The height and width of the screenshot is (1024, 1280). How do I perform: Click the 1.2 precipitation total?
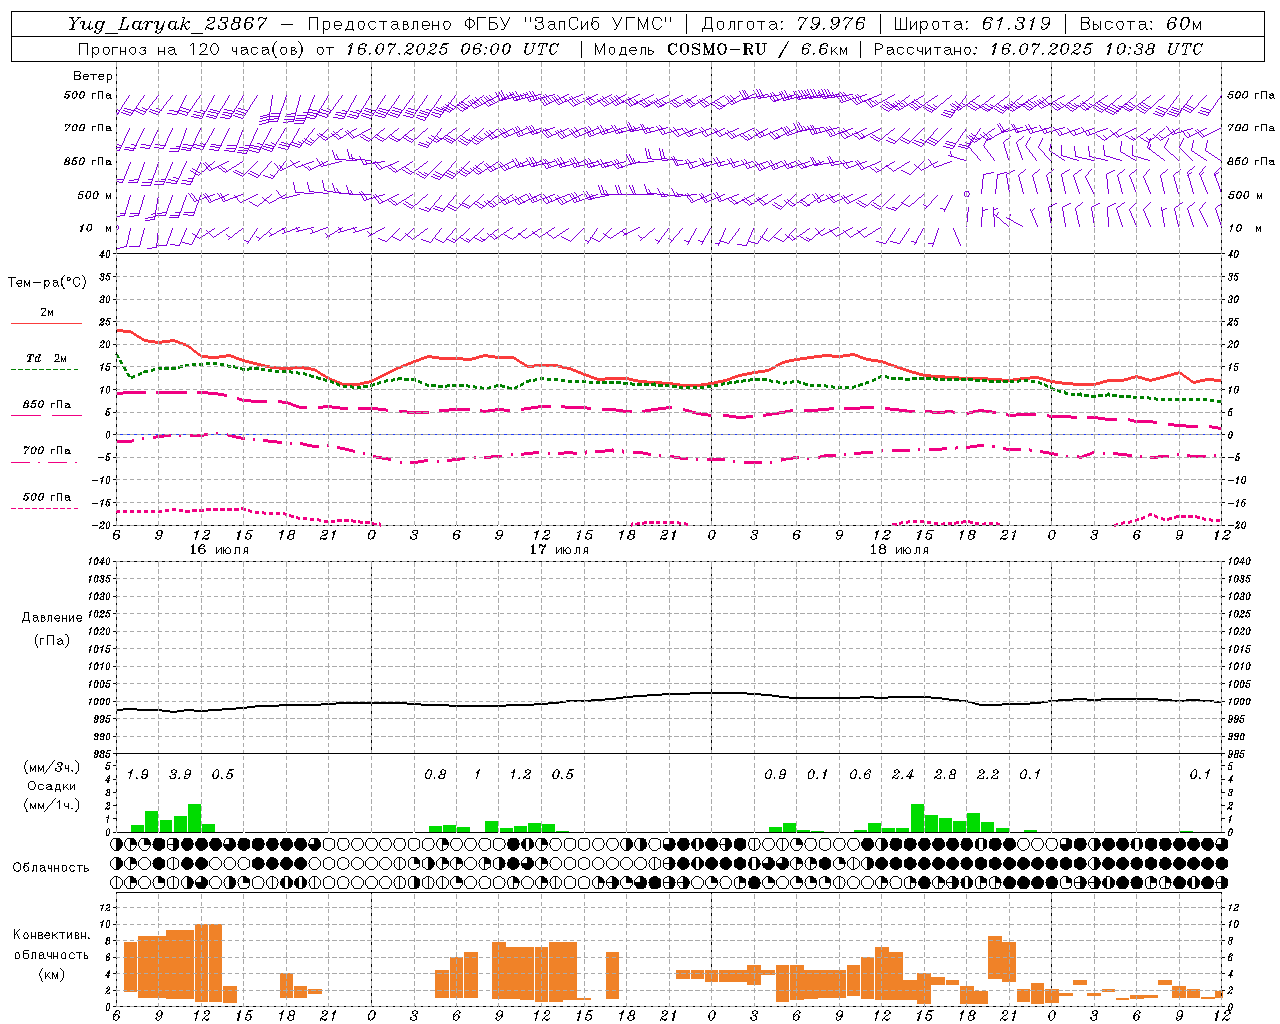click(520, 775)
